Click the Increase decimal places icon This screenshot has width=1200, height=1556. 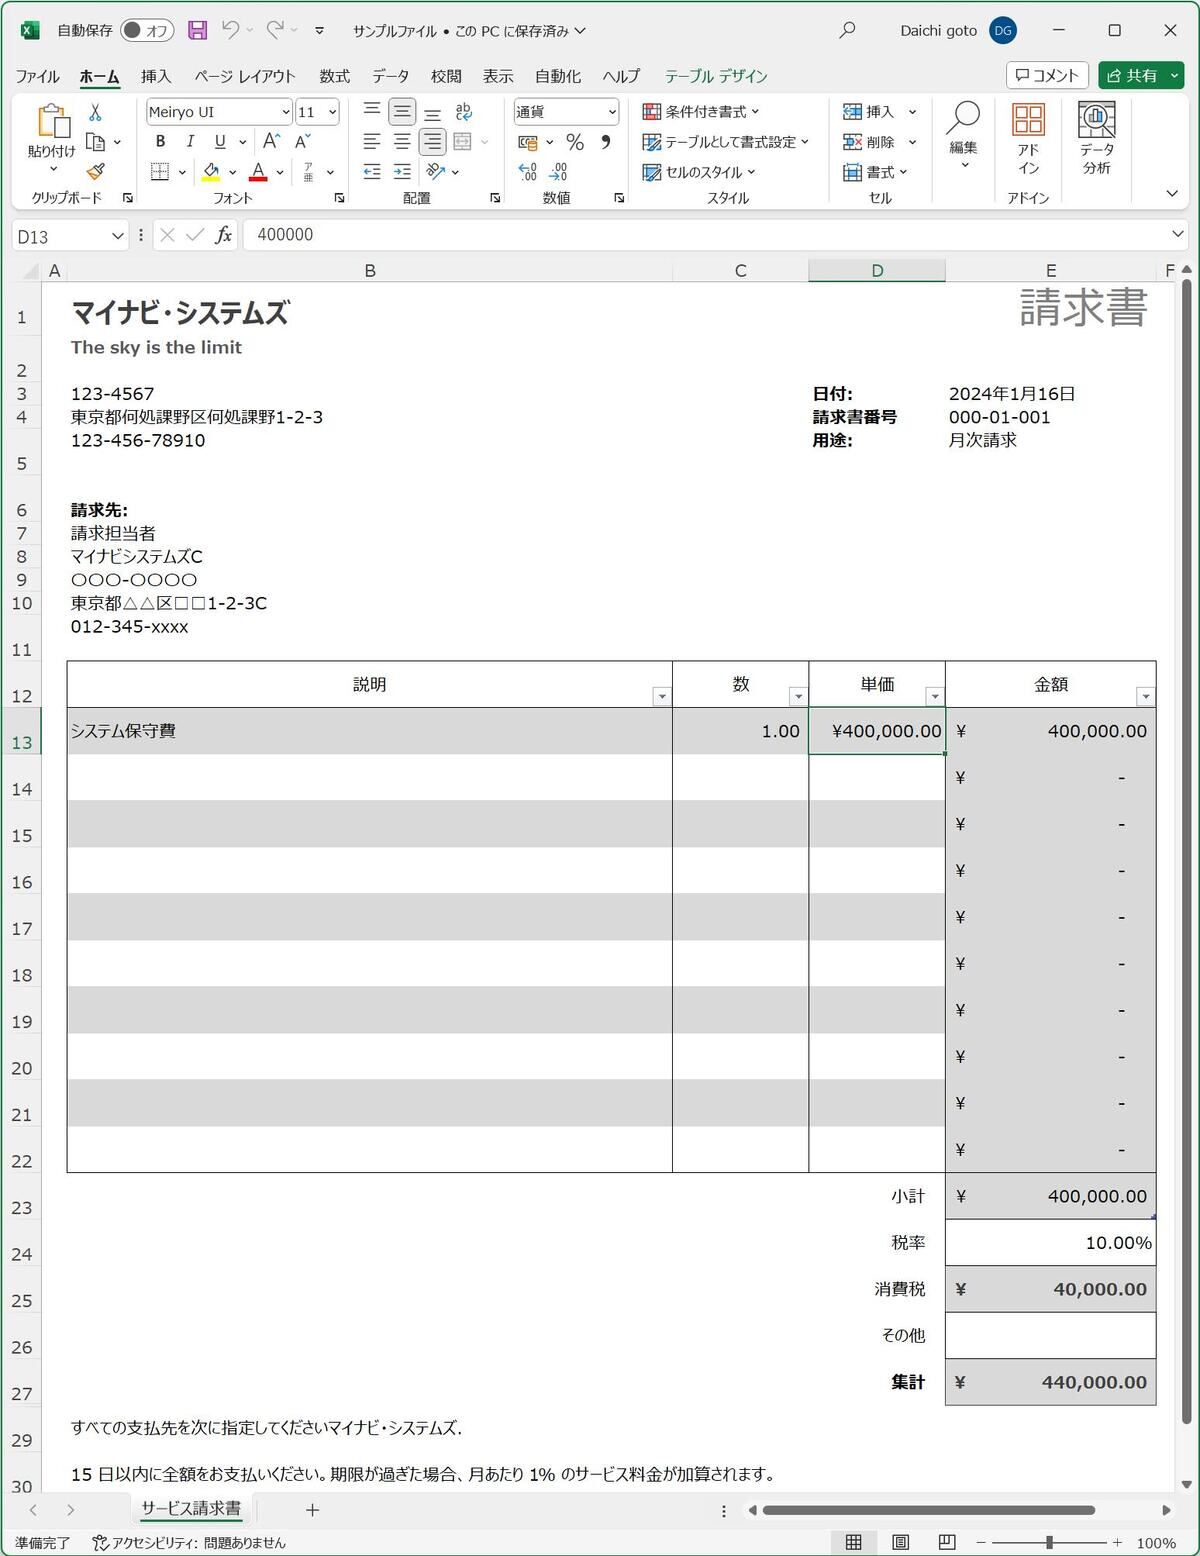coord(528,172)
